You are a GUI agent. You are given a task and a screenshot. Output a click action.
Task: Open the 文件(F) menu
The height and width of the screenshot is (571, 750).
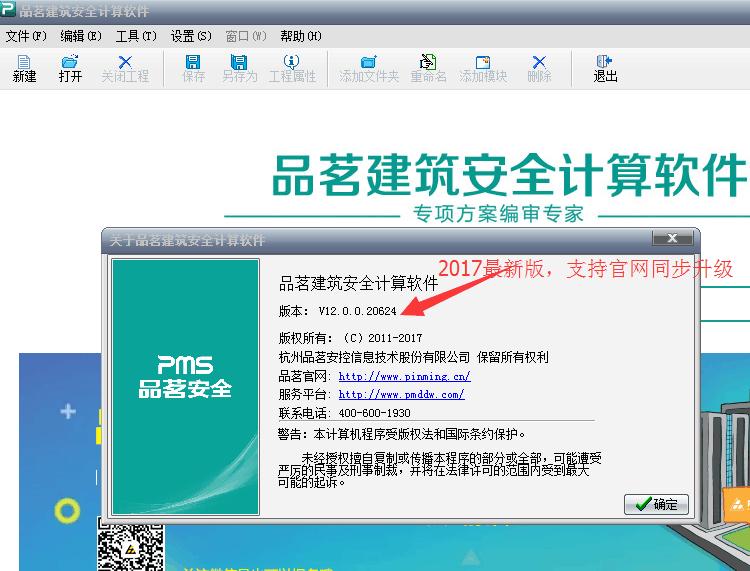click(x=26, y=36)
